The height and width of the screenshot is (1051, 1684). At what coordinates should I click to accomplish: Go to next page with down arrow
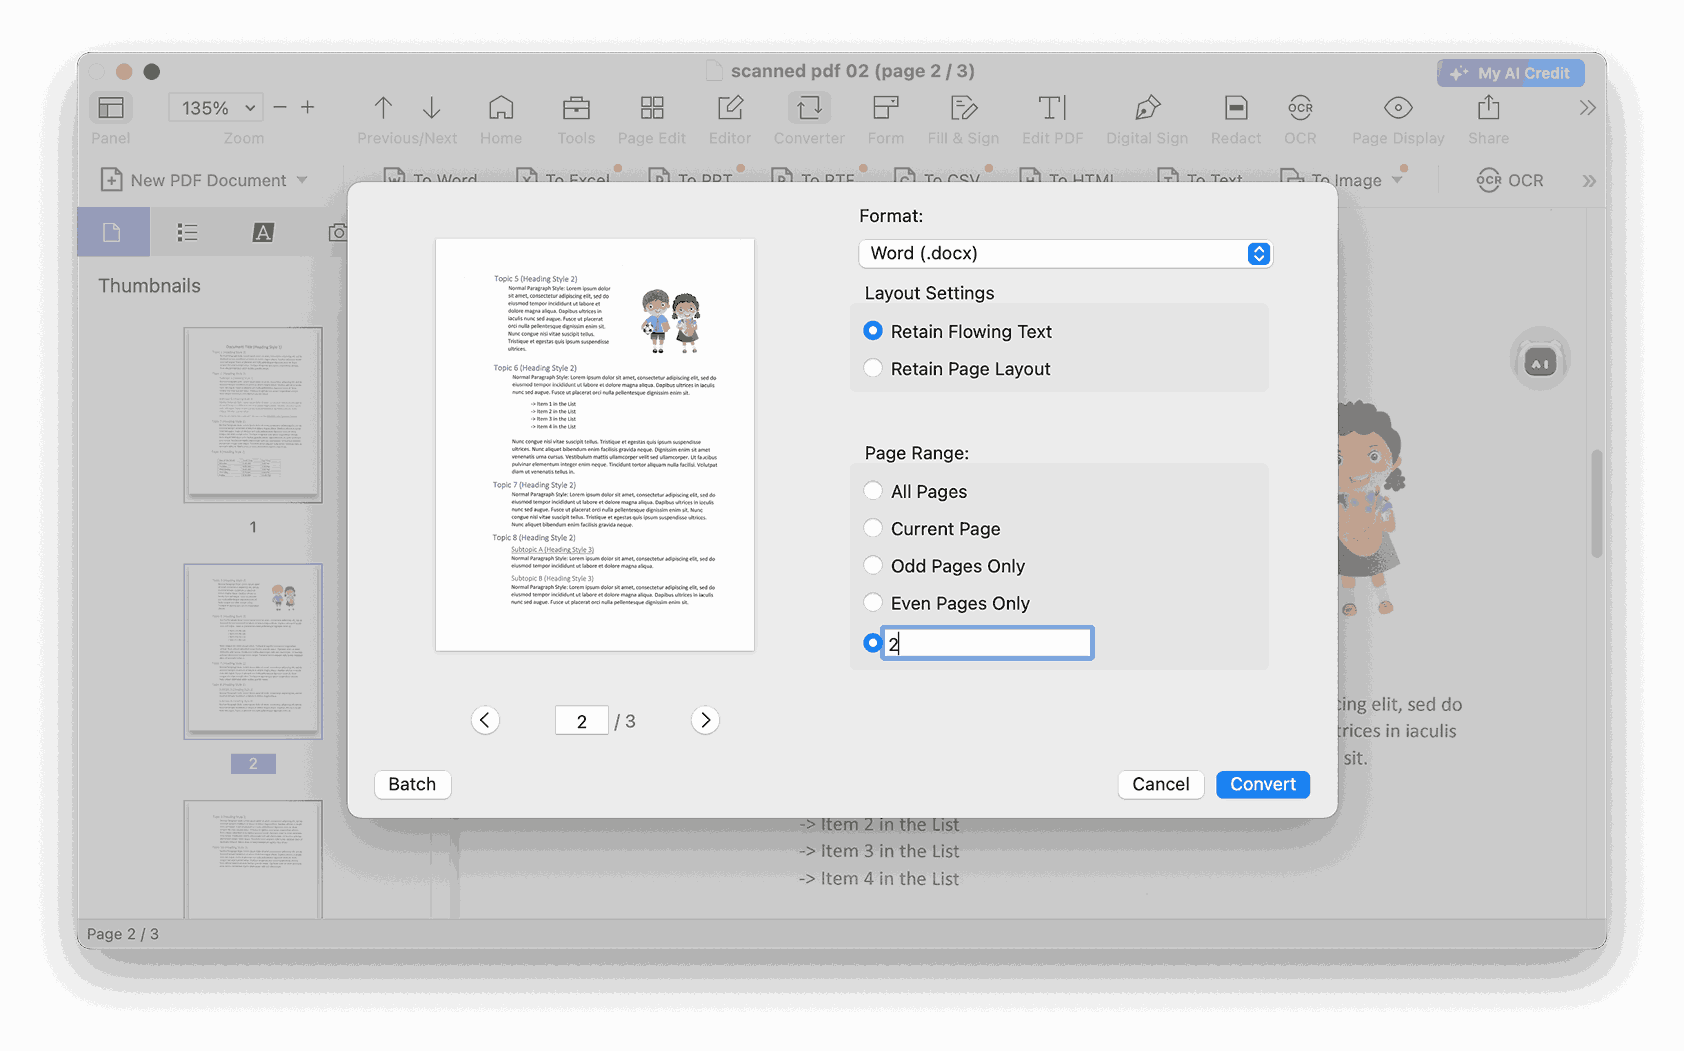pyautogui.click(x=432, y=107)
